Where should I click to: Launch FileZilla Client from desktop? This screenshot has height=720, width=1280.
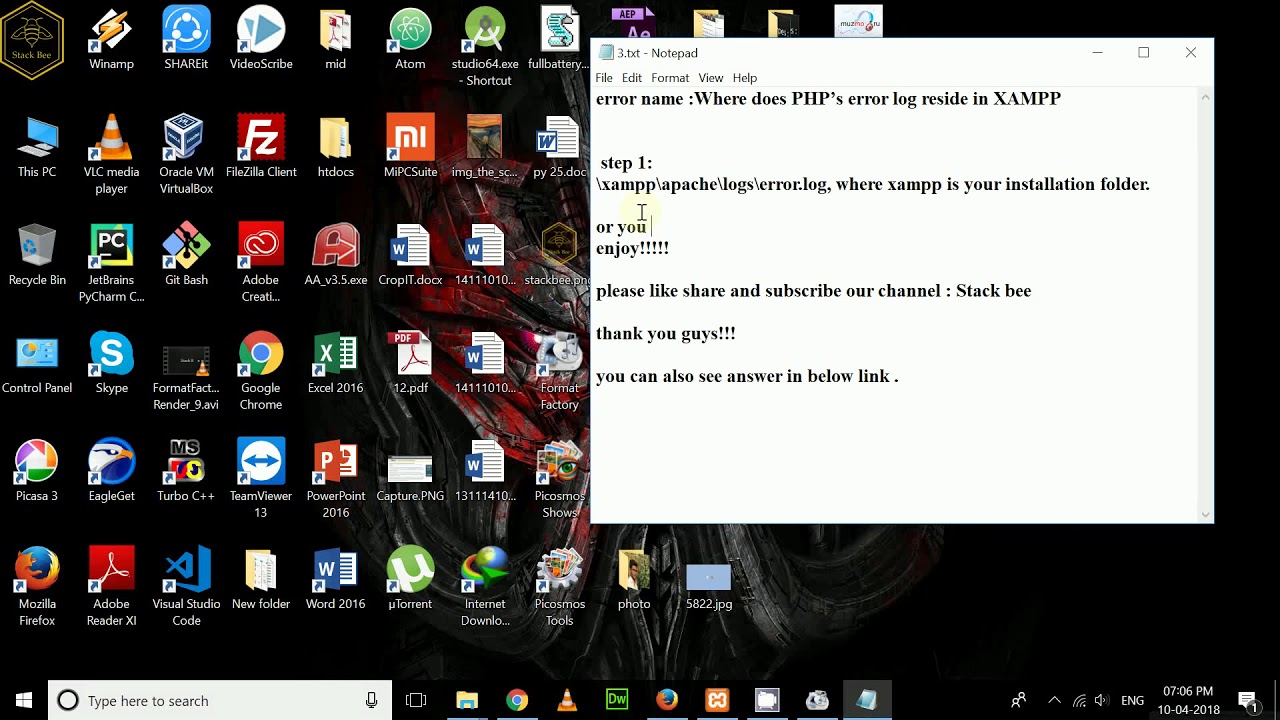pyautogui.click(x=261, y=147)
